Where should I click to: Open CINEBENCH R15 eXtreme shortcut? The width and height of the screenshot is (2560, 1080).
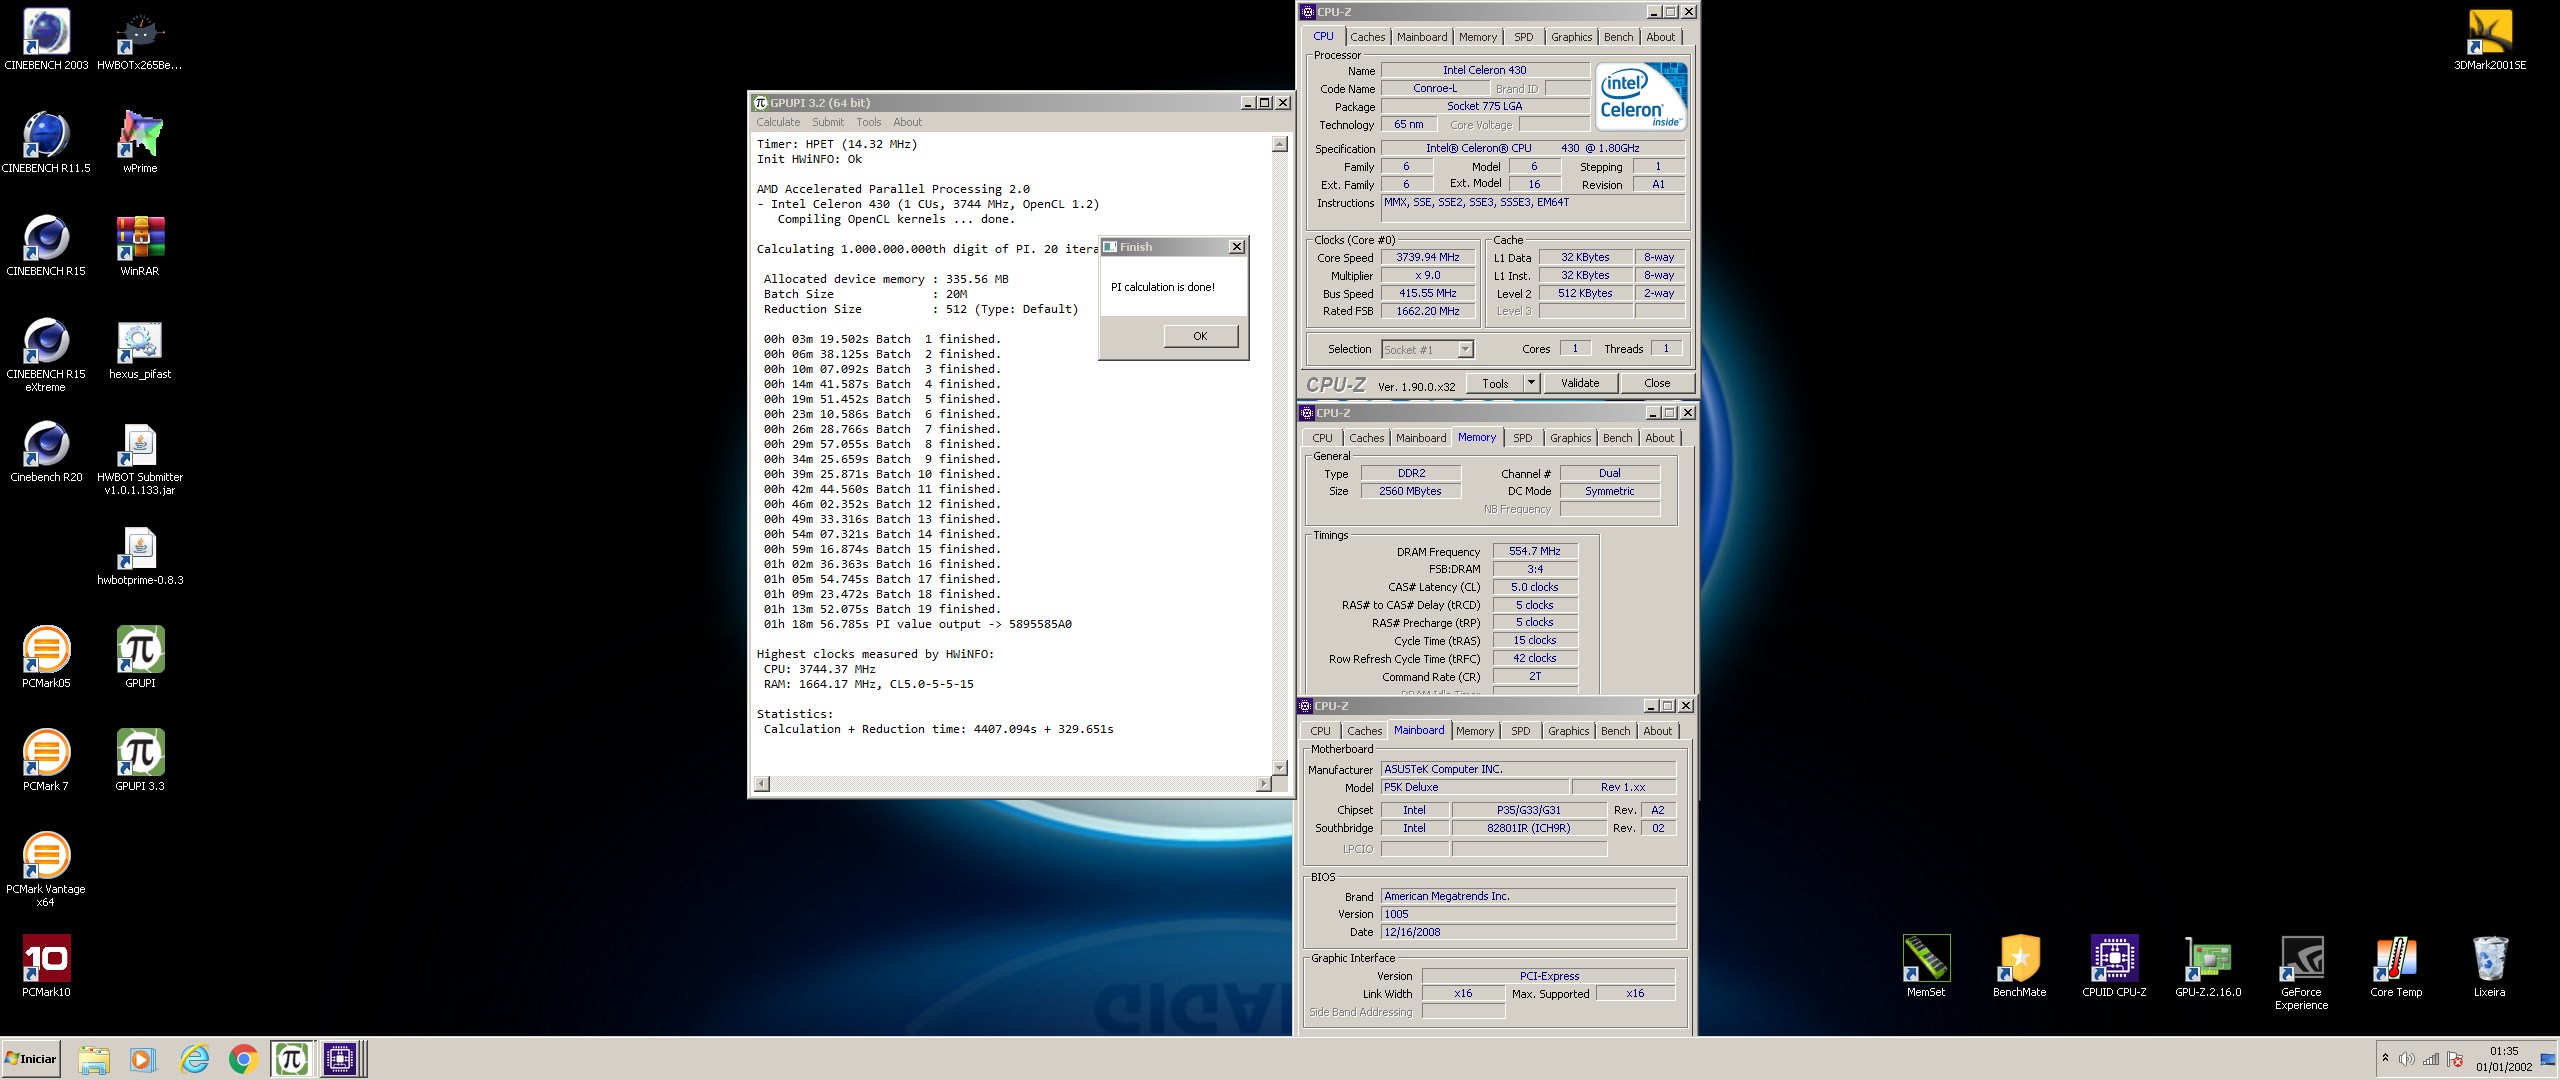coord(46,355)
